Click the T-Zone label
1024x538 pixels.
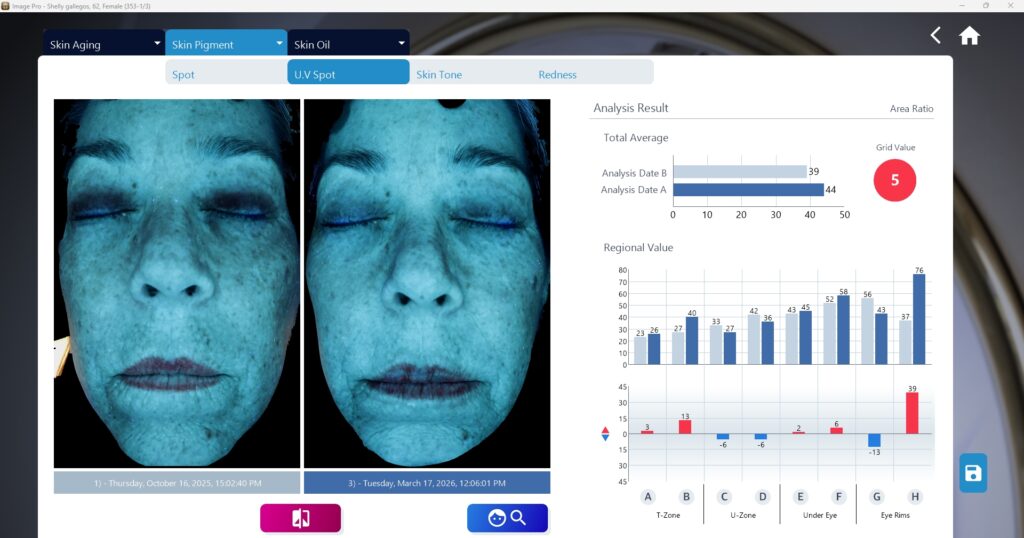(x=667, y=515)
